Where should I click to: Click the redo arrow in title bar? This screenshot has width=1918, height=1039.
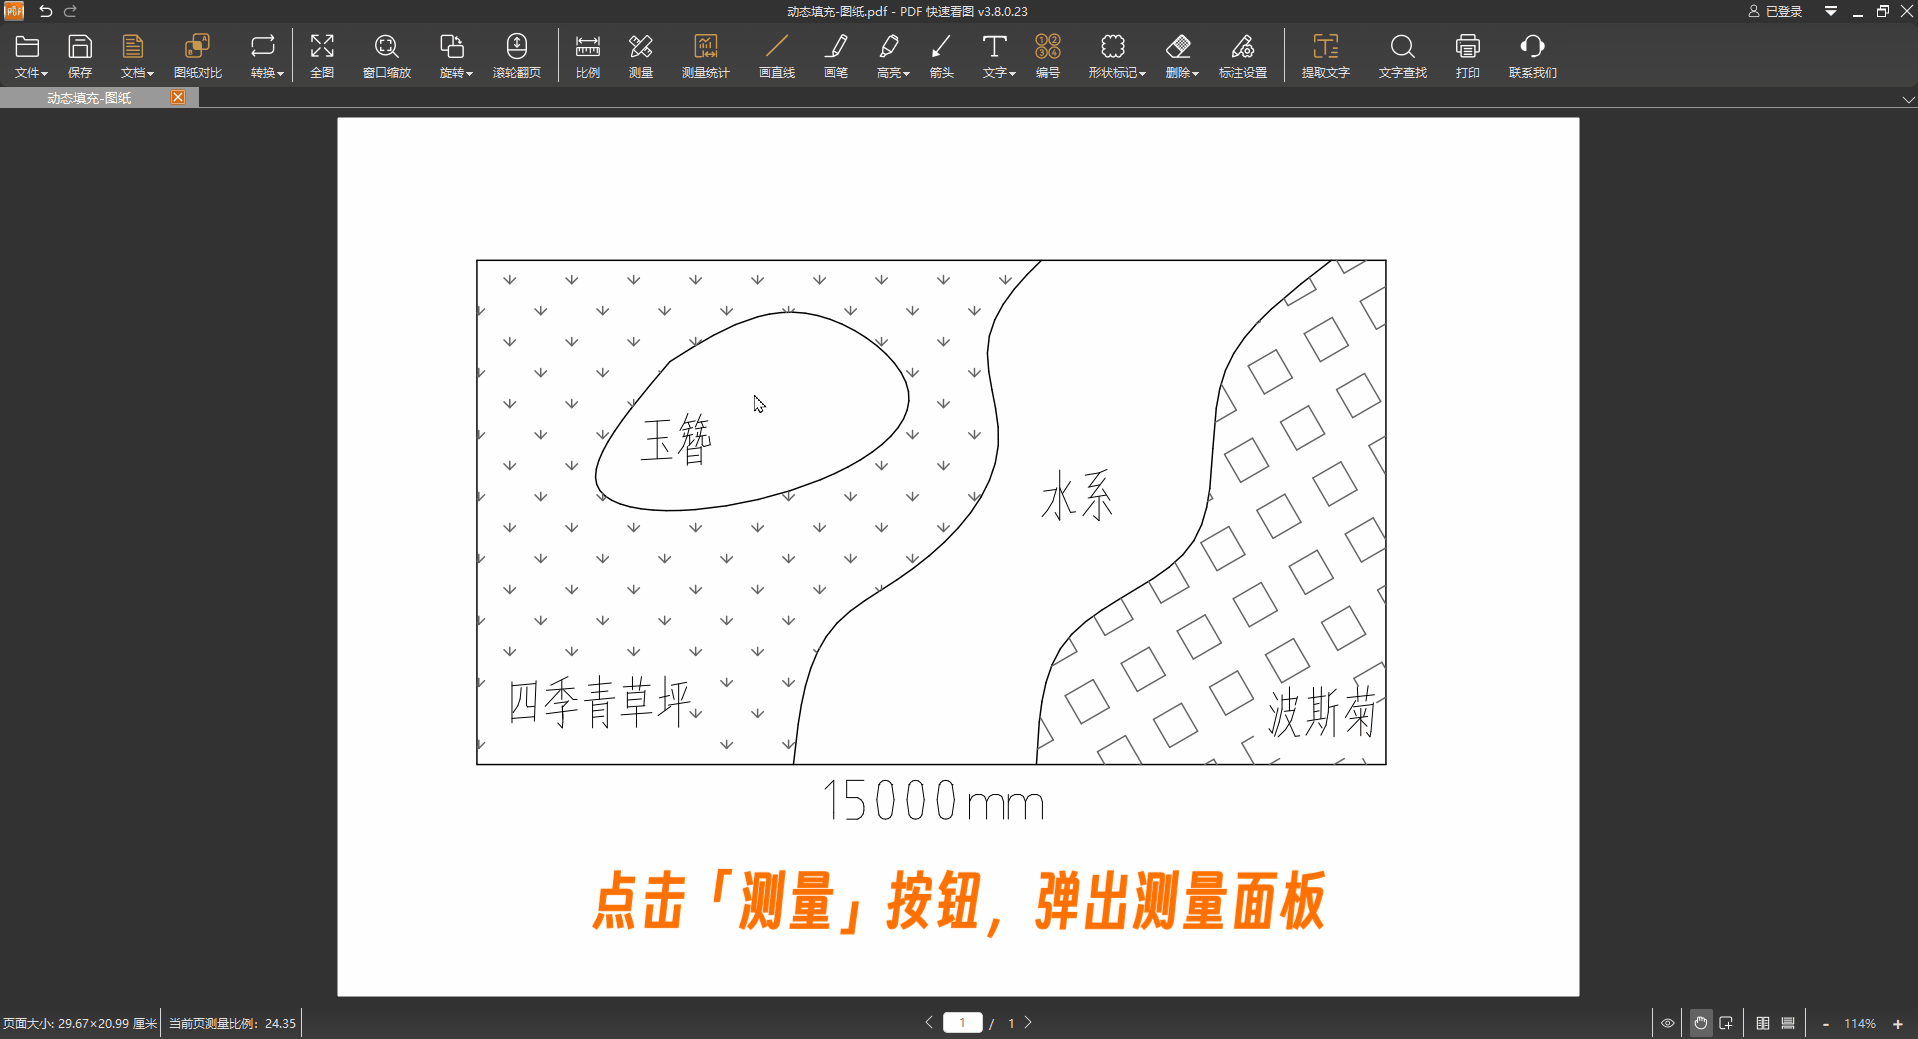click(71, 11)
